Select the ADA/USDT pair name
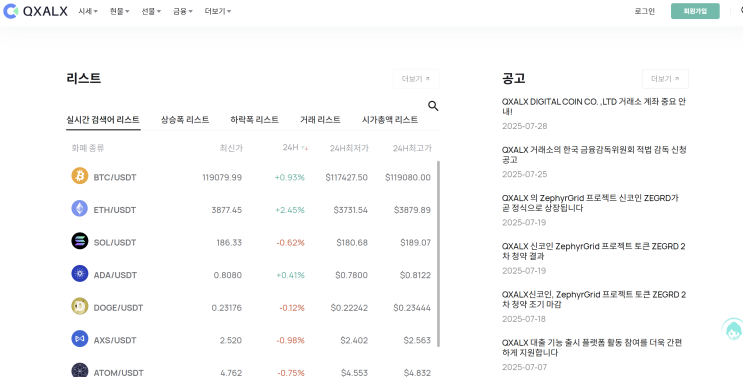 pyautogui.click(x=115, y=275)
